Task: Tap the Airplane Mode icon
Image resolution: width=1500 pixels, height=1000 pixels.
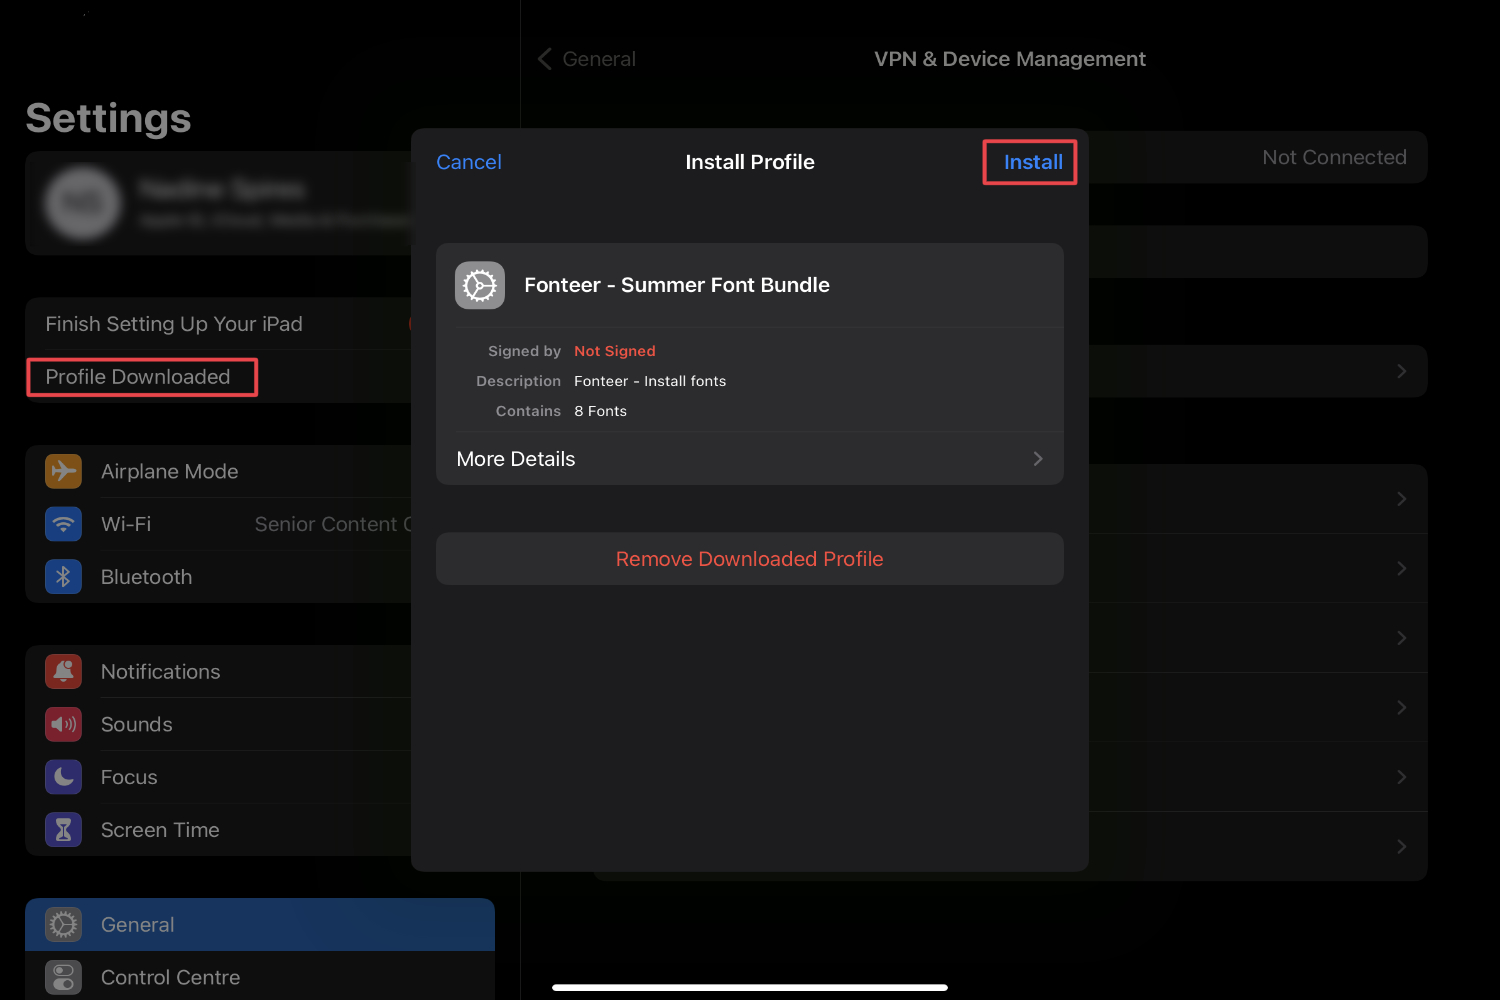Action: 63,471
